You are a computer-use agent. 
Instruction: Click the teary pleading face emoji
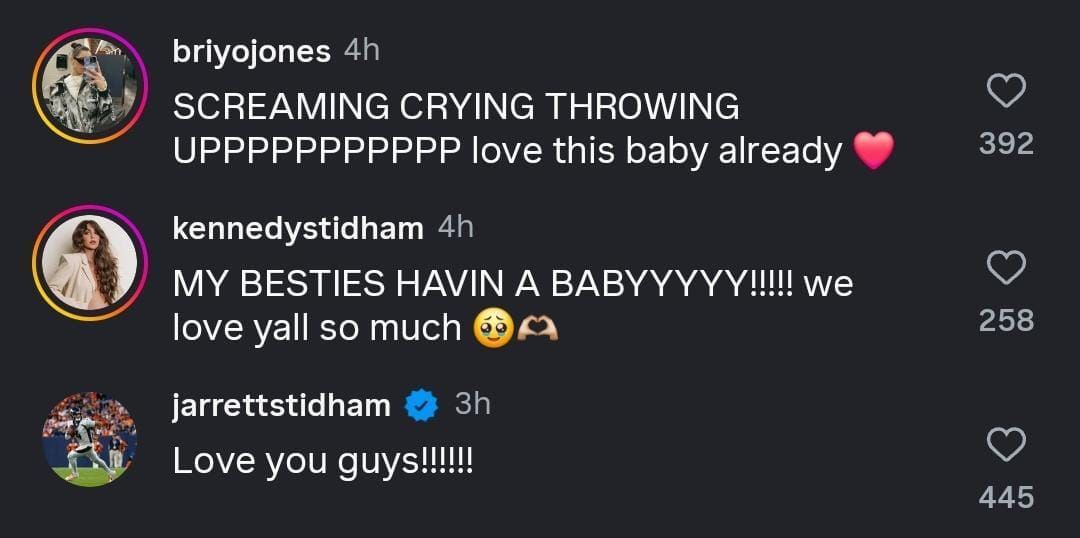click(491, 328)
